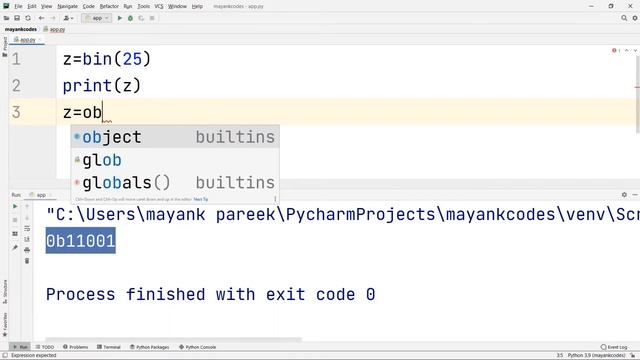This screenshot has width=640, height=360.
Task: Open the Run menu
Action: click(x=128, y=7)
